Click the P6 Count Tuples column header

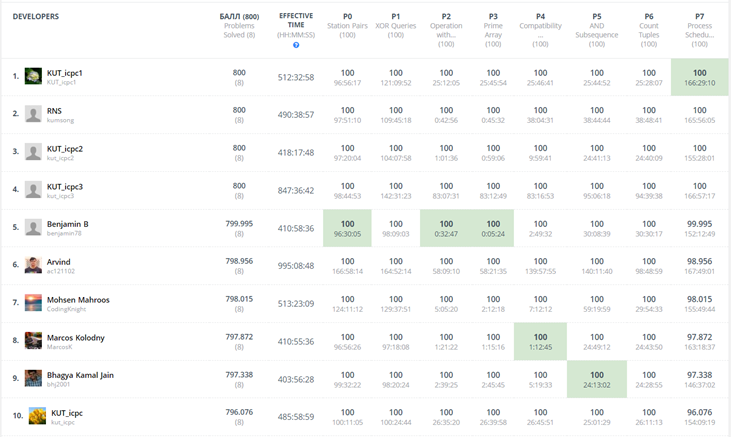click(x=649, y=30)
